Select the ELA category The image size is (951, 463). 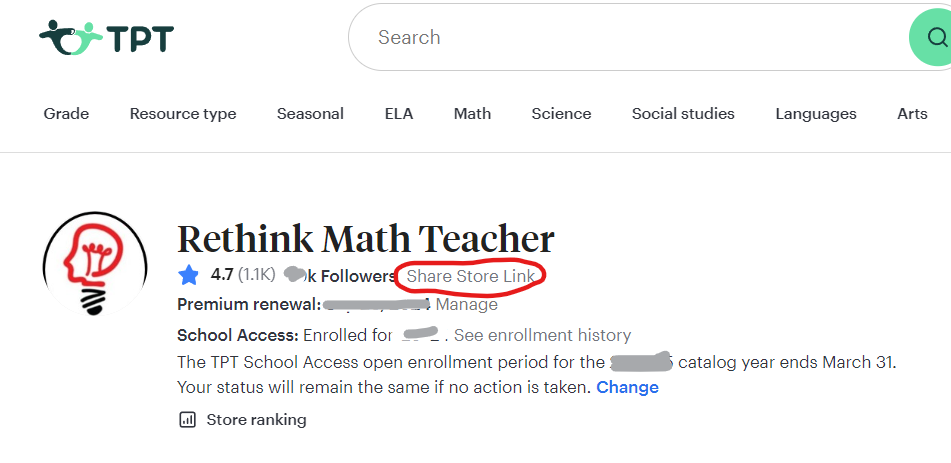[398, 114]
